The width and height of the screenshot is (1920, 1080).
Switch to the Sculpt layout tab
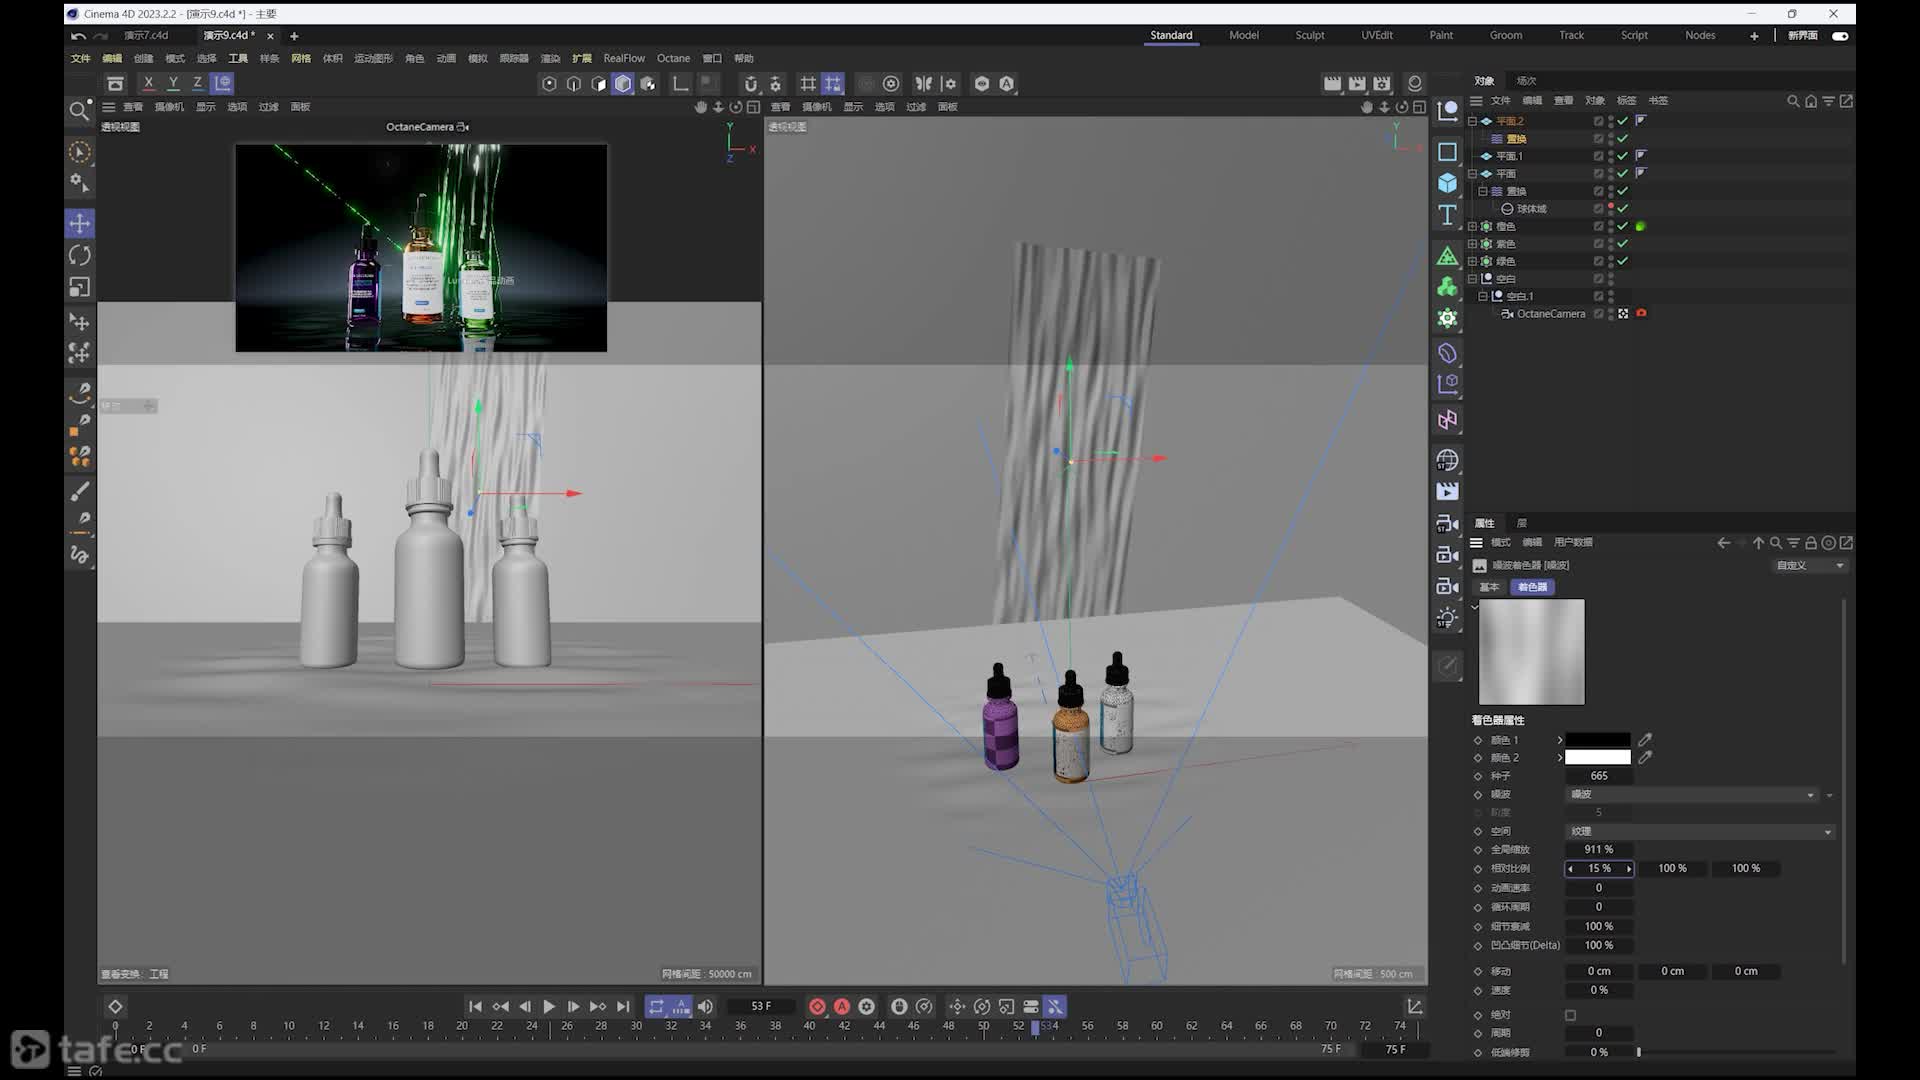coord(1309,35)
